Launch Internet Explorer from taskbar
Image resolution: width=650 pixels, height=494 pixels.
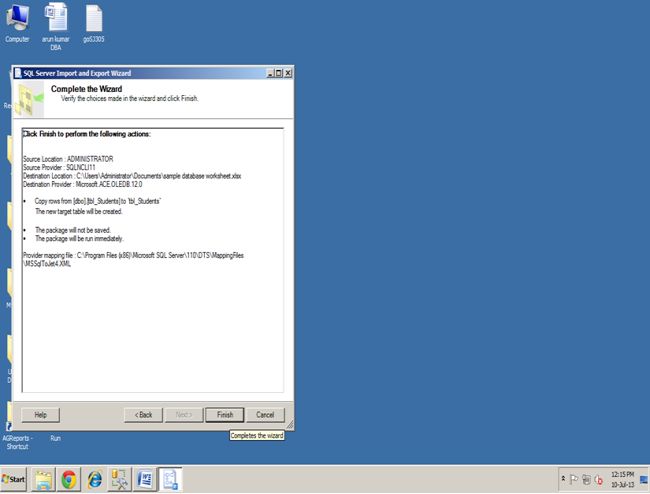click(x=95, y=479)
